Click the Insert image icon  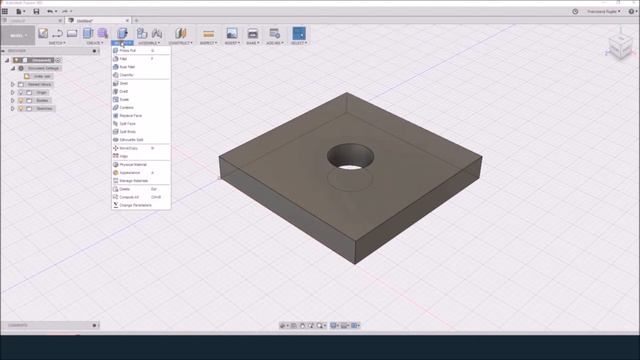click(231, 33)
